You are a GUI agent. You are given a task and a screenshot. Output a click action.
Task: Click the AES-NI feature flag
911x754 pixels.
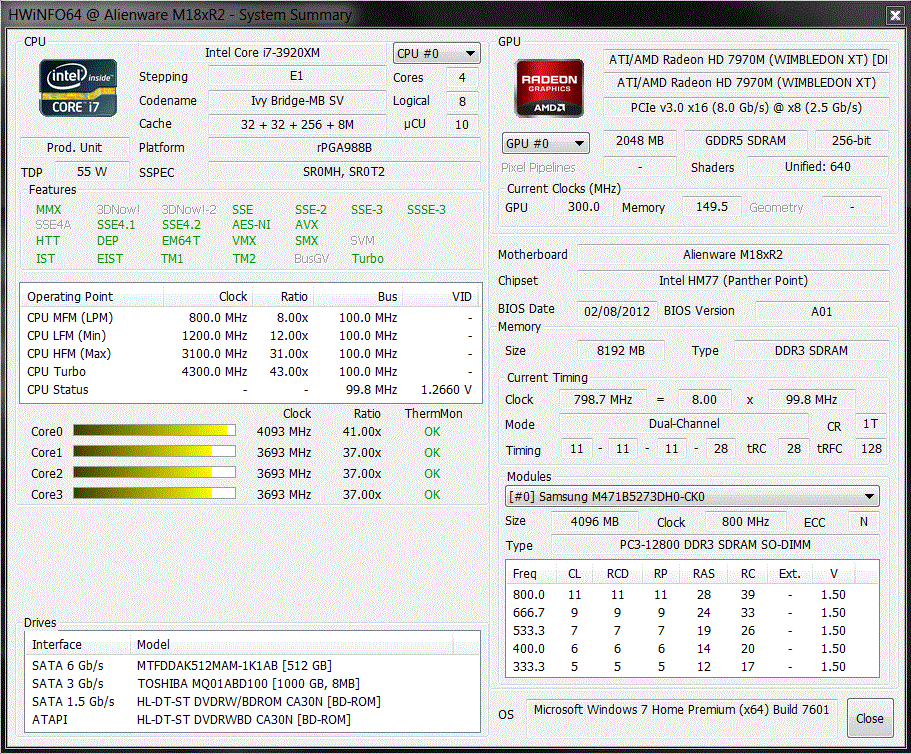252,225
